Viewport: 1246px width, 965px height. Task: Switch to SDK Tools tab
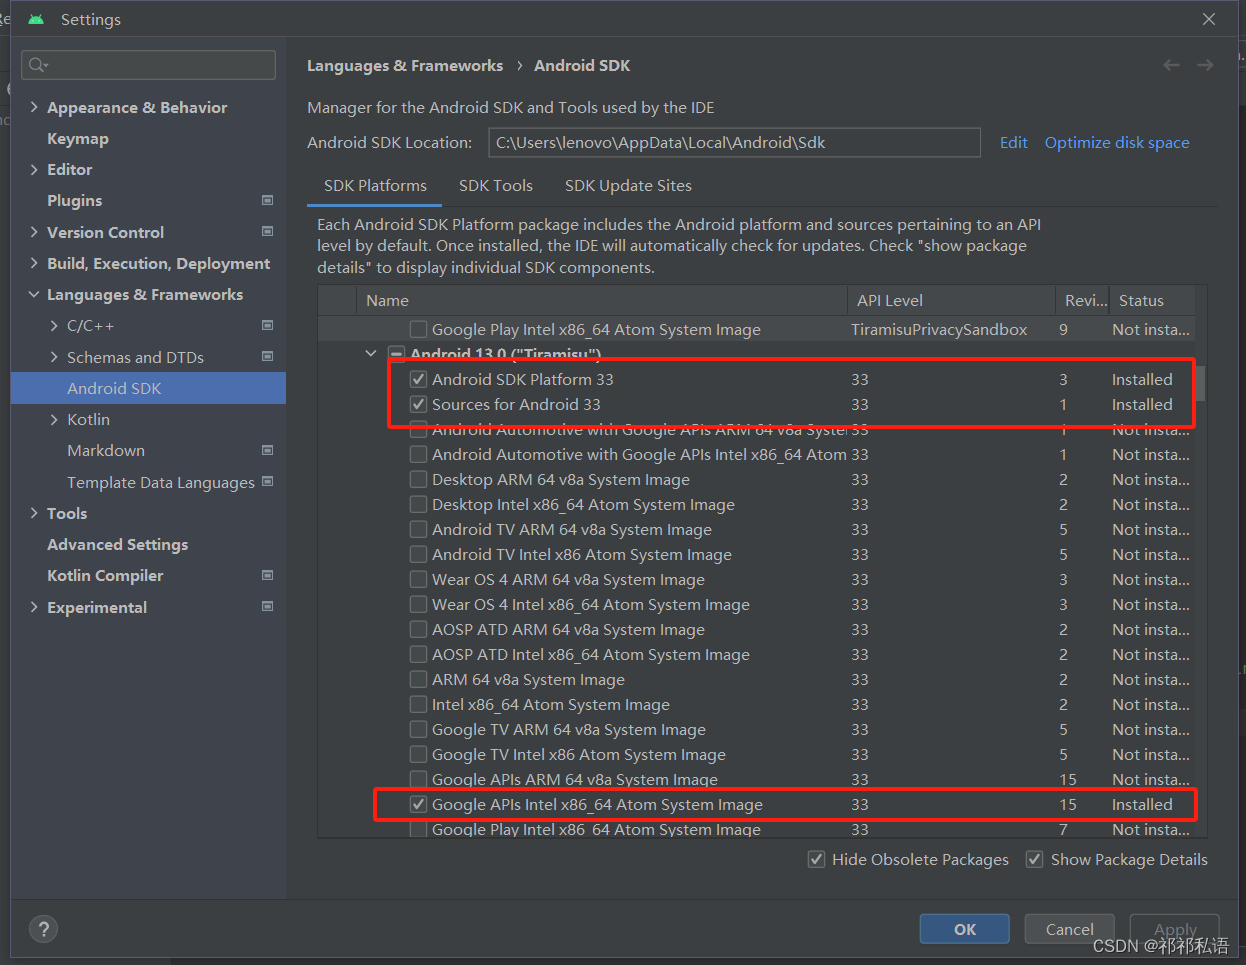[x=496, y=185]
